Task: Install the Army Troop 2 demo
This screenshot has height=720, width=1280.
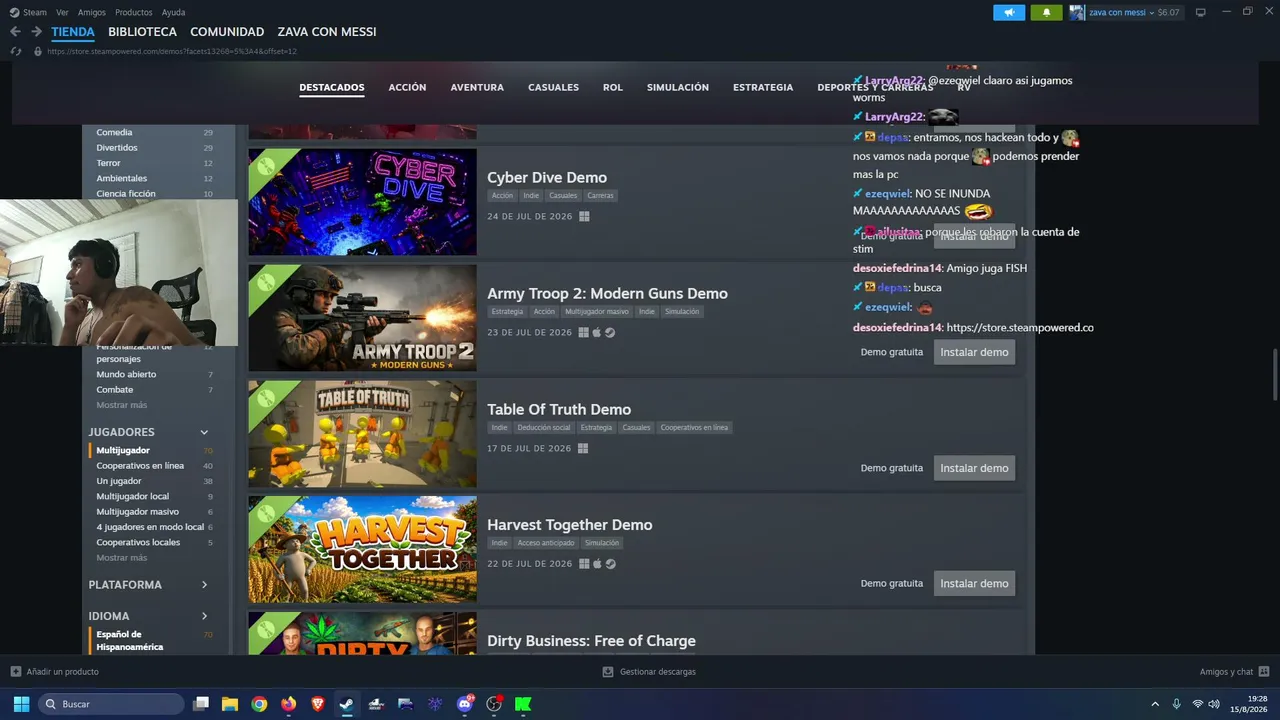Action: point(974,352)
